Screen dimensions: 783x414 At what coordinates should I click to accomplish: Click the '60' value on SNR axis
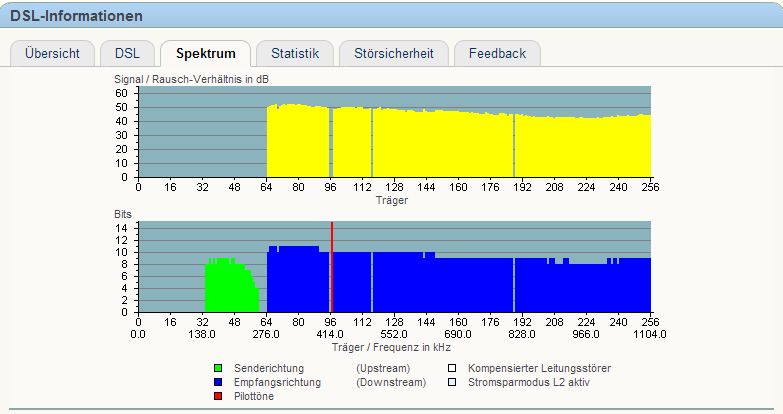coord(121,93)
